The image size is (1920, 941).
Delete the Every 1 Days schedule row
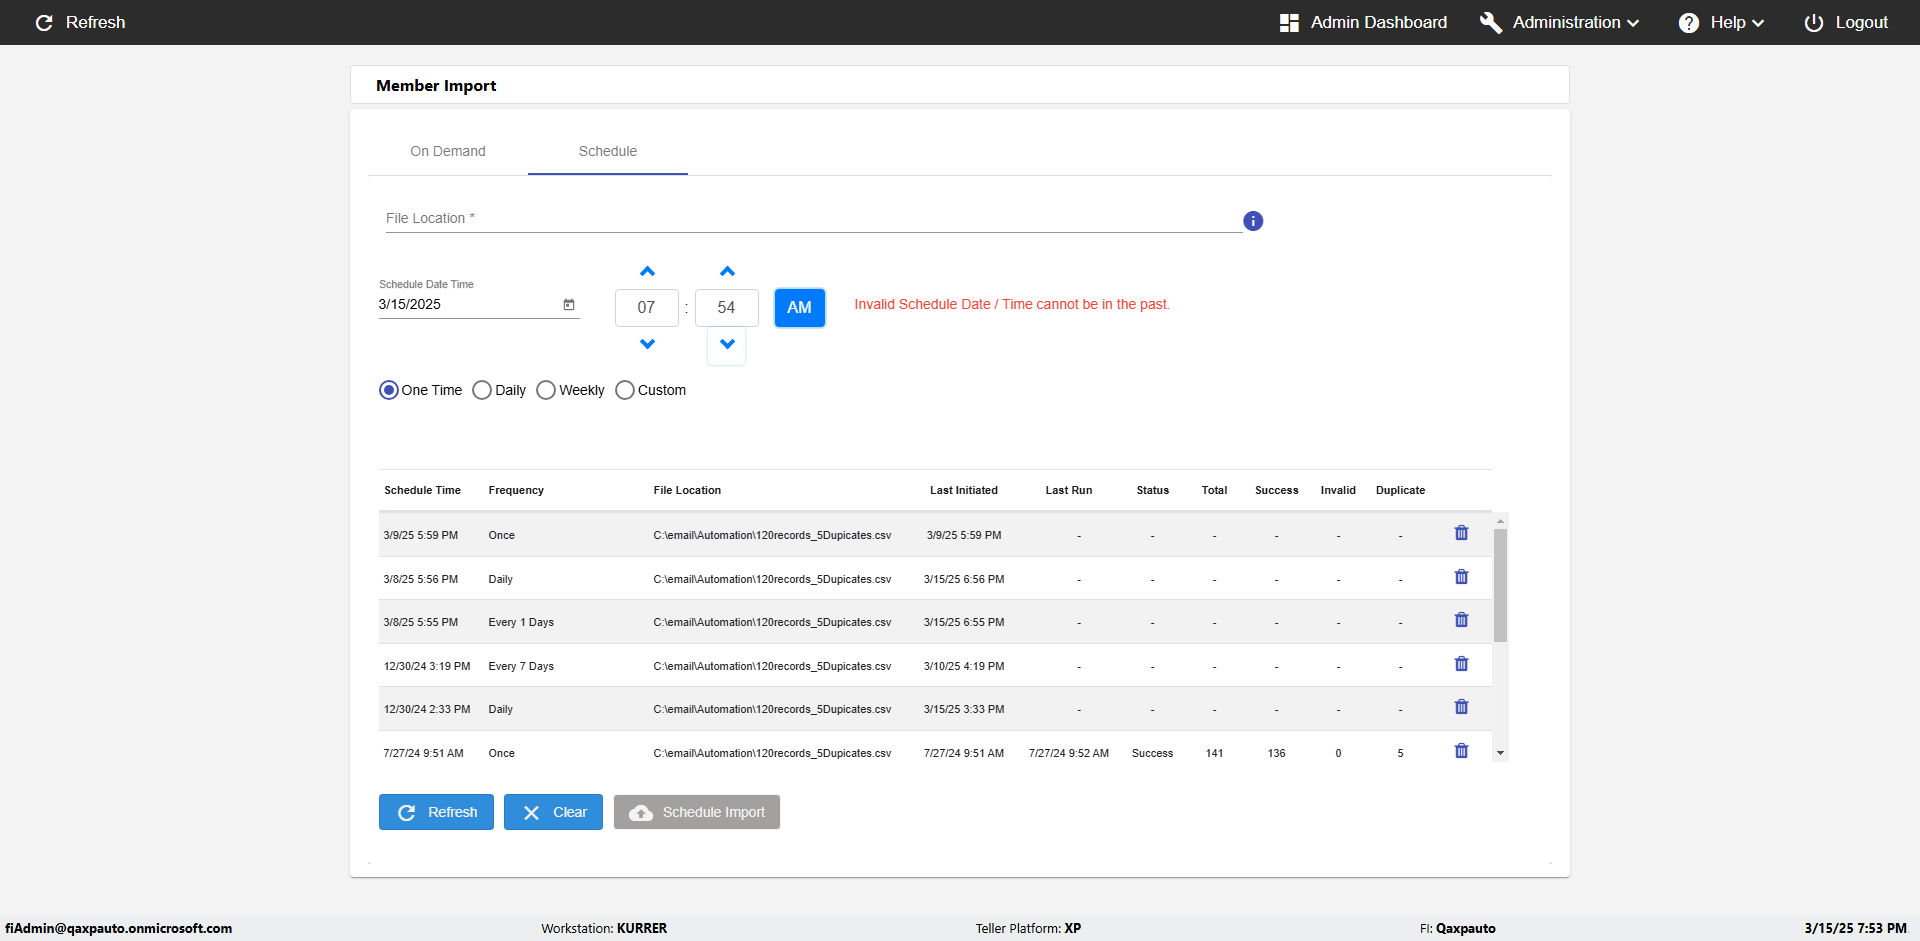tap(1461, 621)
